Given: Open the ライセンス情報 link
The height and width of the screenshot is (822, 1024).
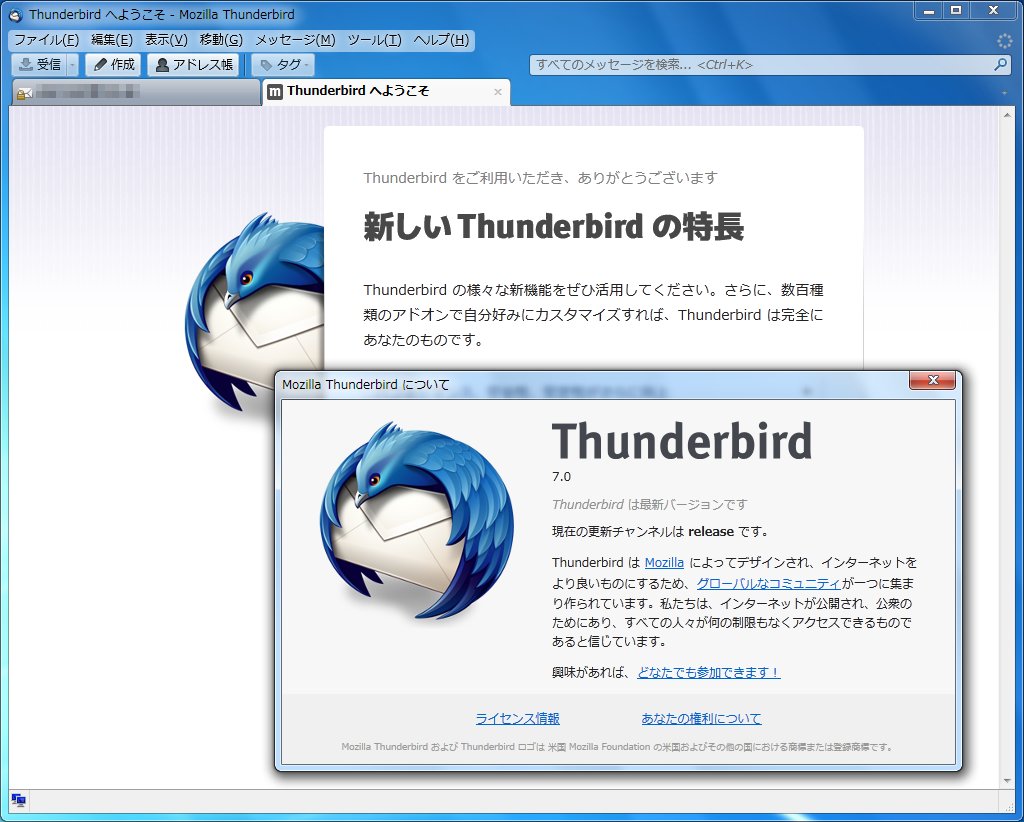Looking at the screenshot, I should (517, 719).
